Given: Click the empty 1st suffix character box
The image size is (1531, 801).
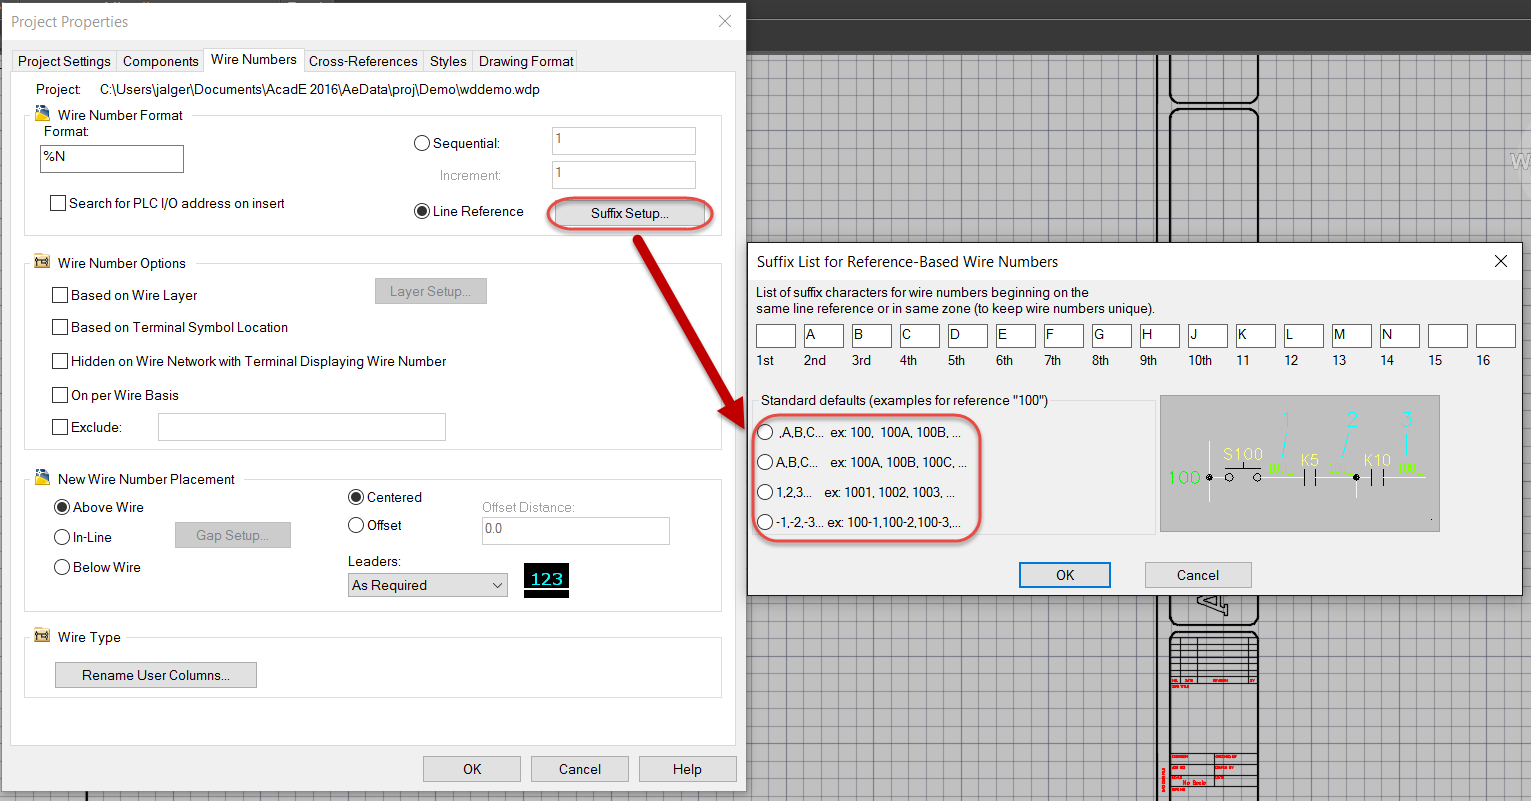Looking at the screenshot, I should [776, 335].
